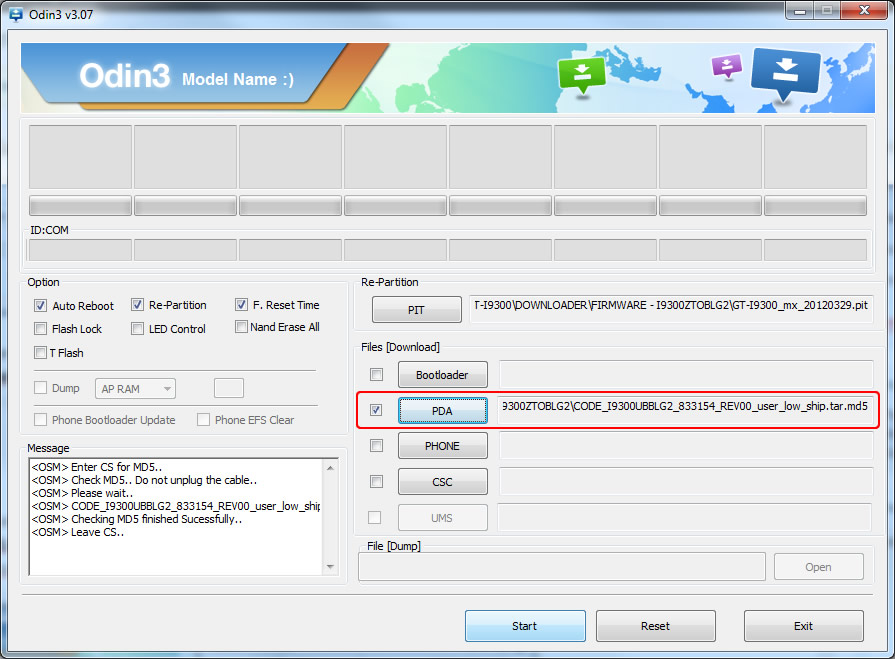This screenshot has width=895, height=659.
Task: Click the 'Please wait..' log line
Action: click(83, 493)
